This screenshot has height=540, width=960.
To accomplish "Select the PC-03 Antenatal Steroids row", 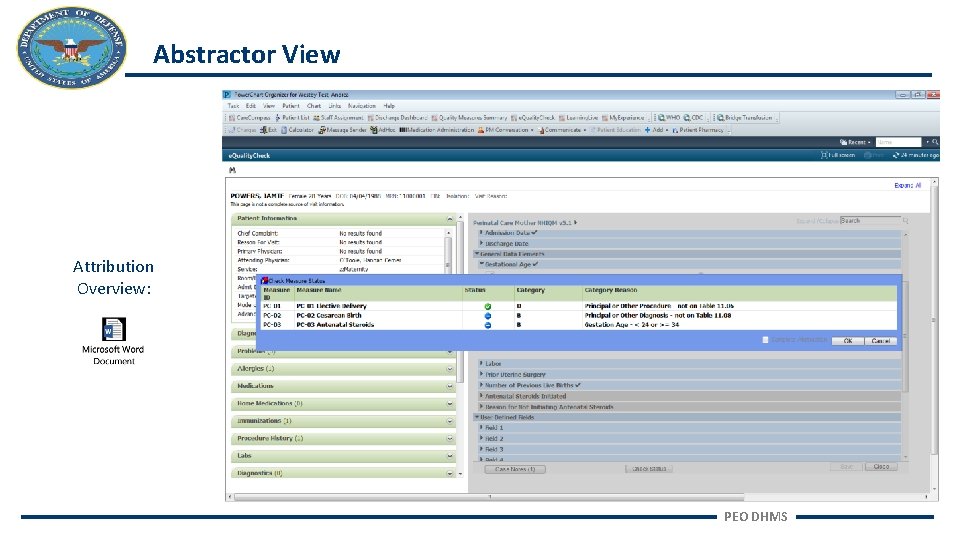I will pyautogui.click(x=579, y=325).
